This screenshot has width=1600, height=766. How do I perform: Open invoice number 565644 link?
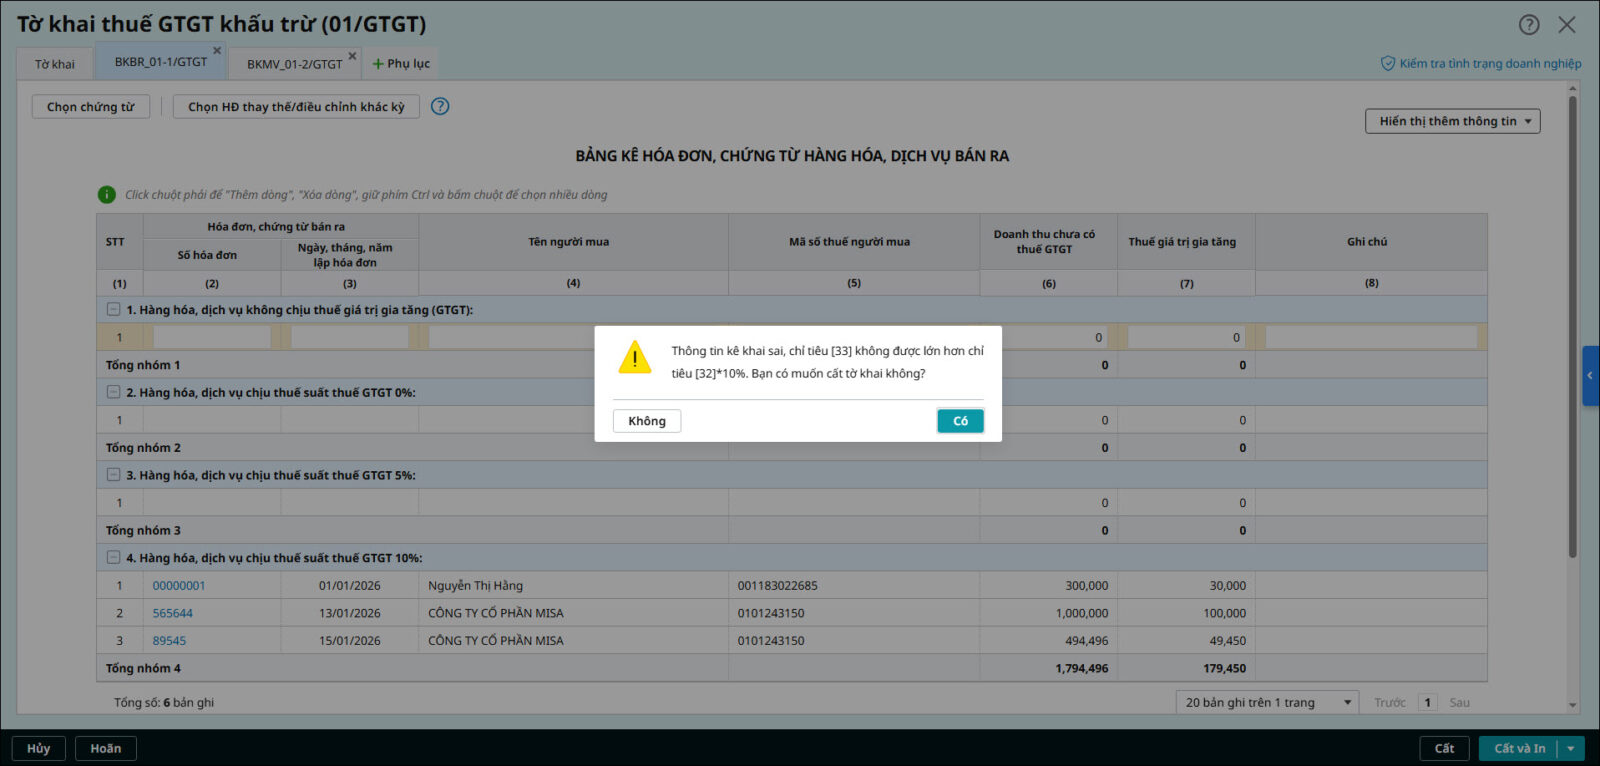(173, 614)
